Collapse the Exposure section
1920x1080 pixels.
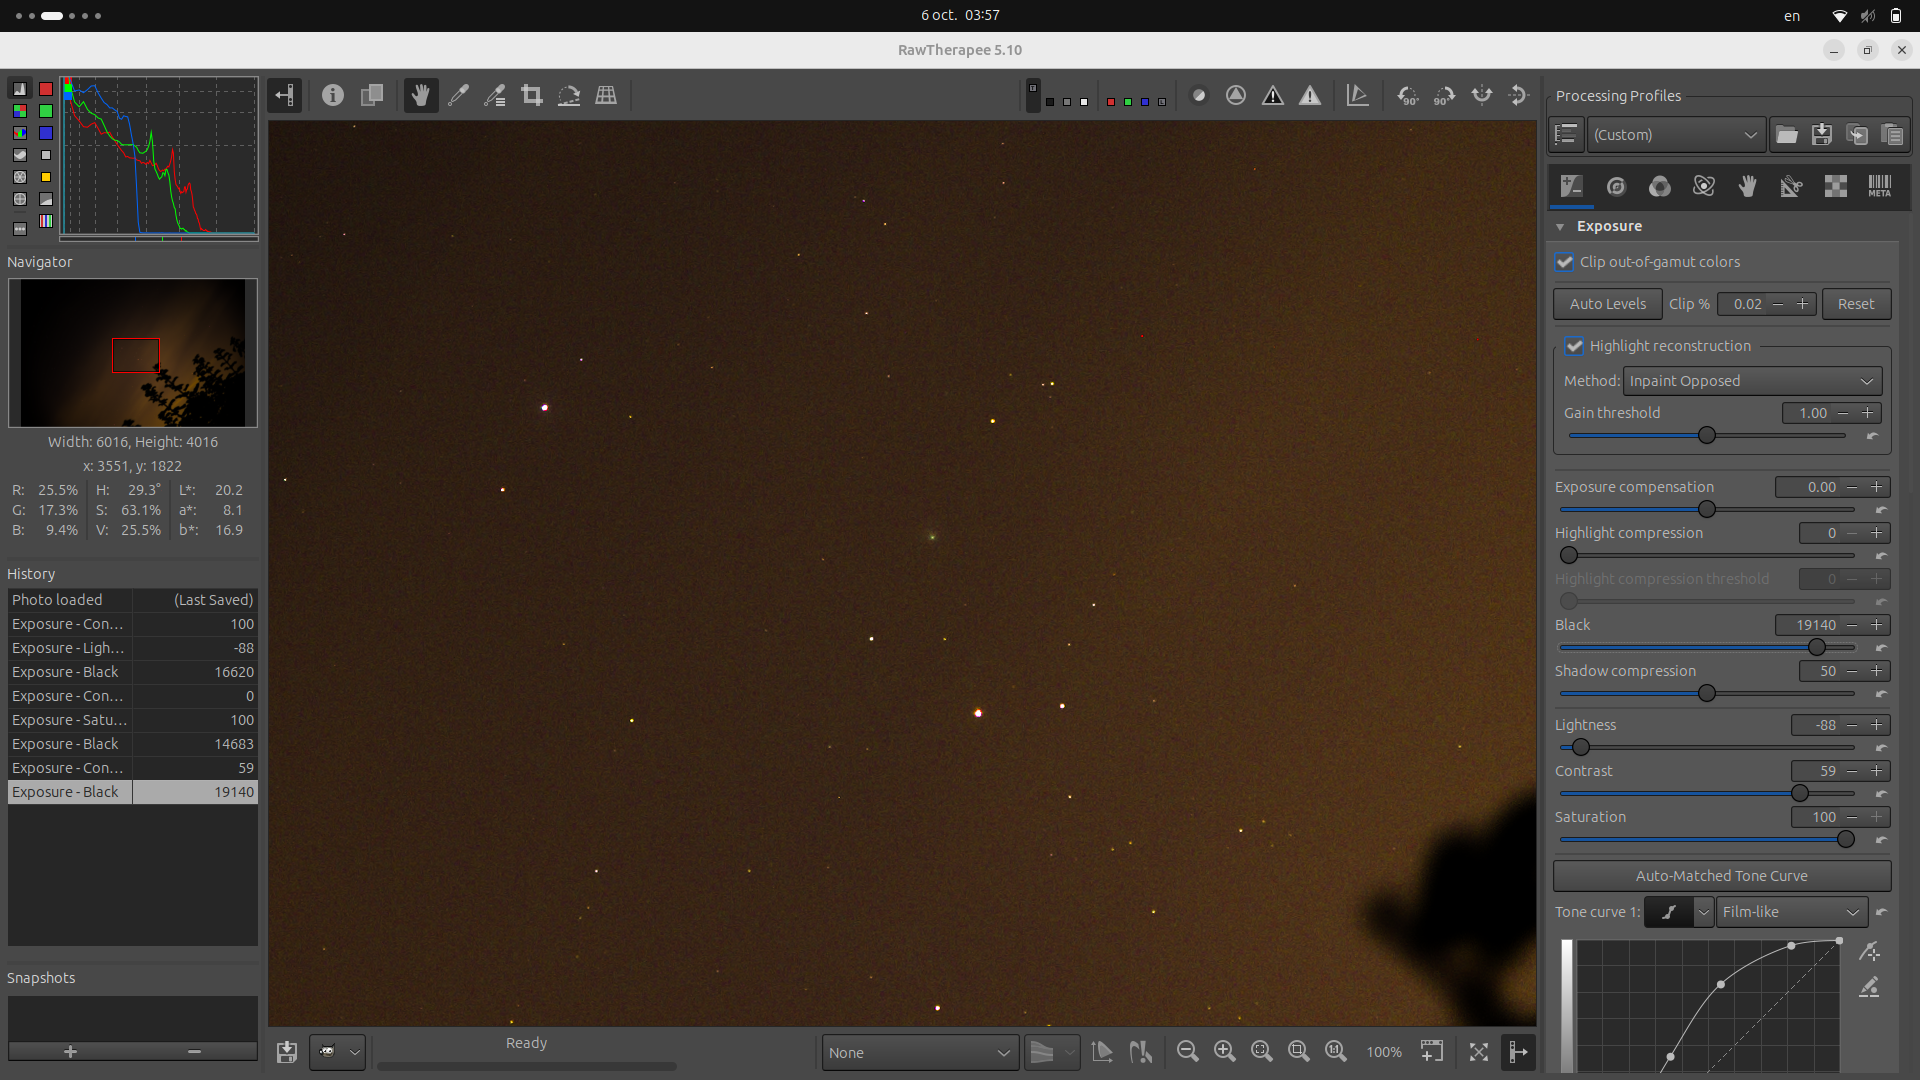click(1560, 227)
